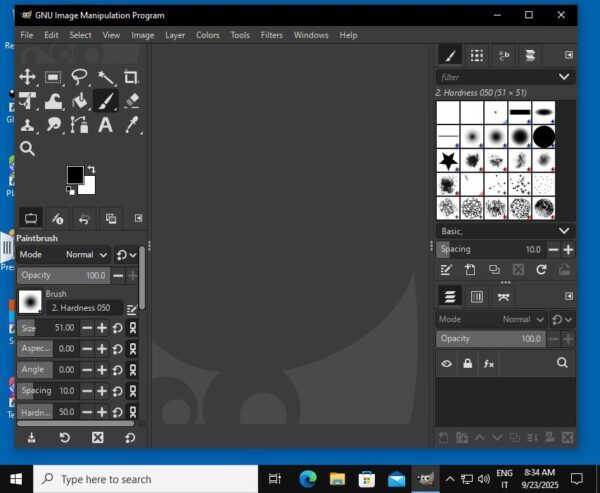Viewport: 600px width, 493px height.
Task: Switch to the Patterns tab
Action: coord(476,56)
